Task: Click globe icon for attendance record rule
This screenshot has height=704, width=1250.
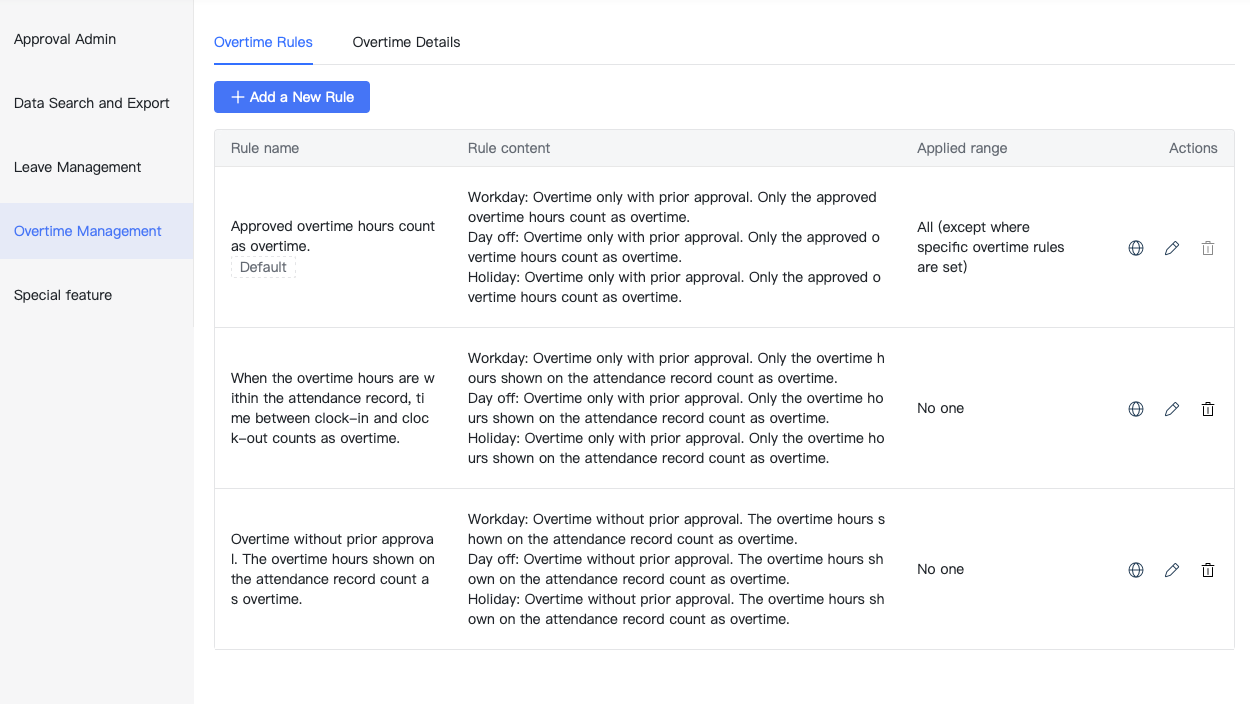Action: (x=1136, y=409)
